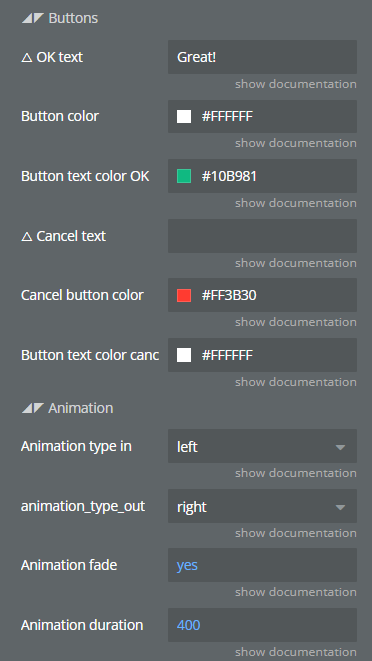This screenshot has height=661, width=372.
Task: Open the animation_type_out dropdown set to right
Action: click(x=262, y=506)
